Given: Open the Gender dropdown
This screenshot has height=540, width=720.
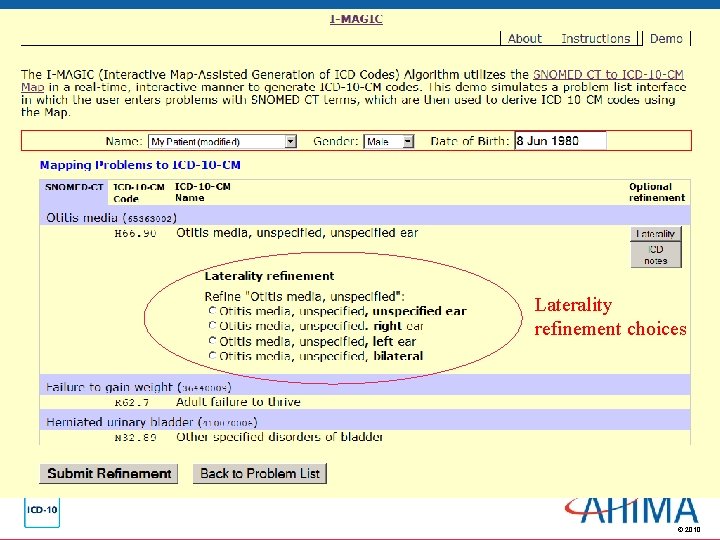Looking at the screenshot, I should tap(388, 141).
